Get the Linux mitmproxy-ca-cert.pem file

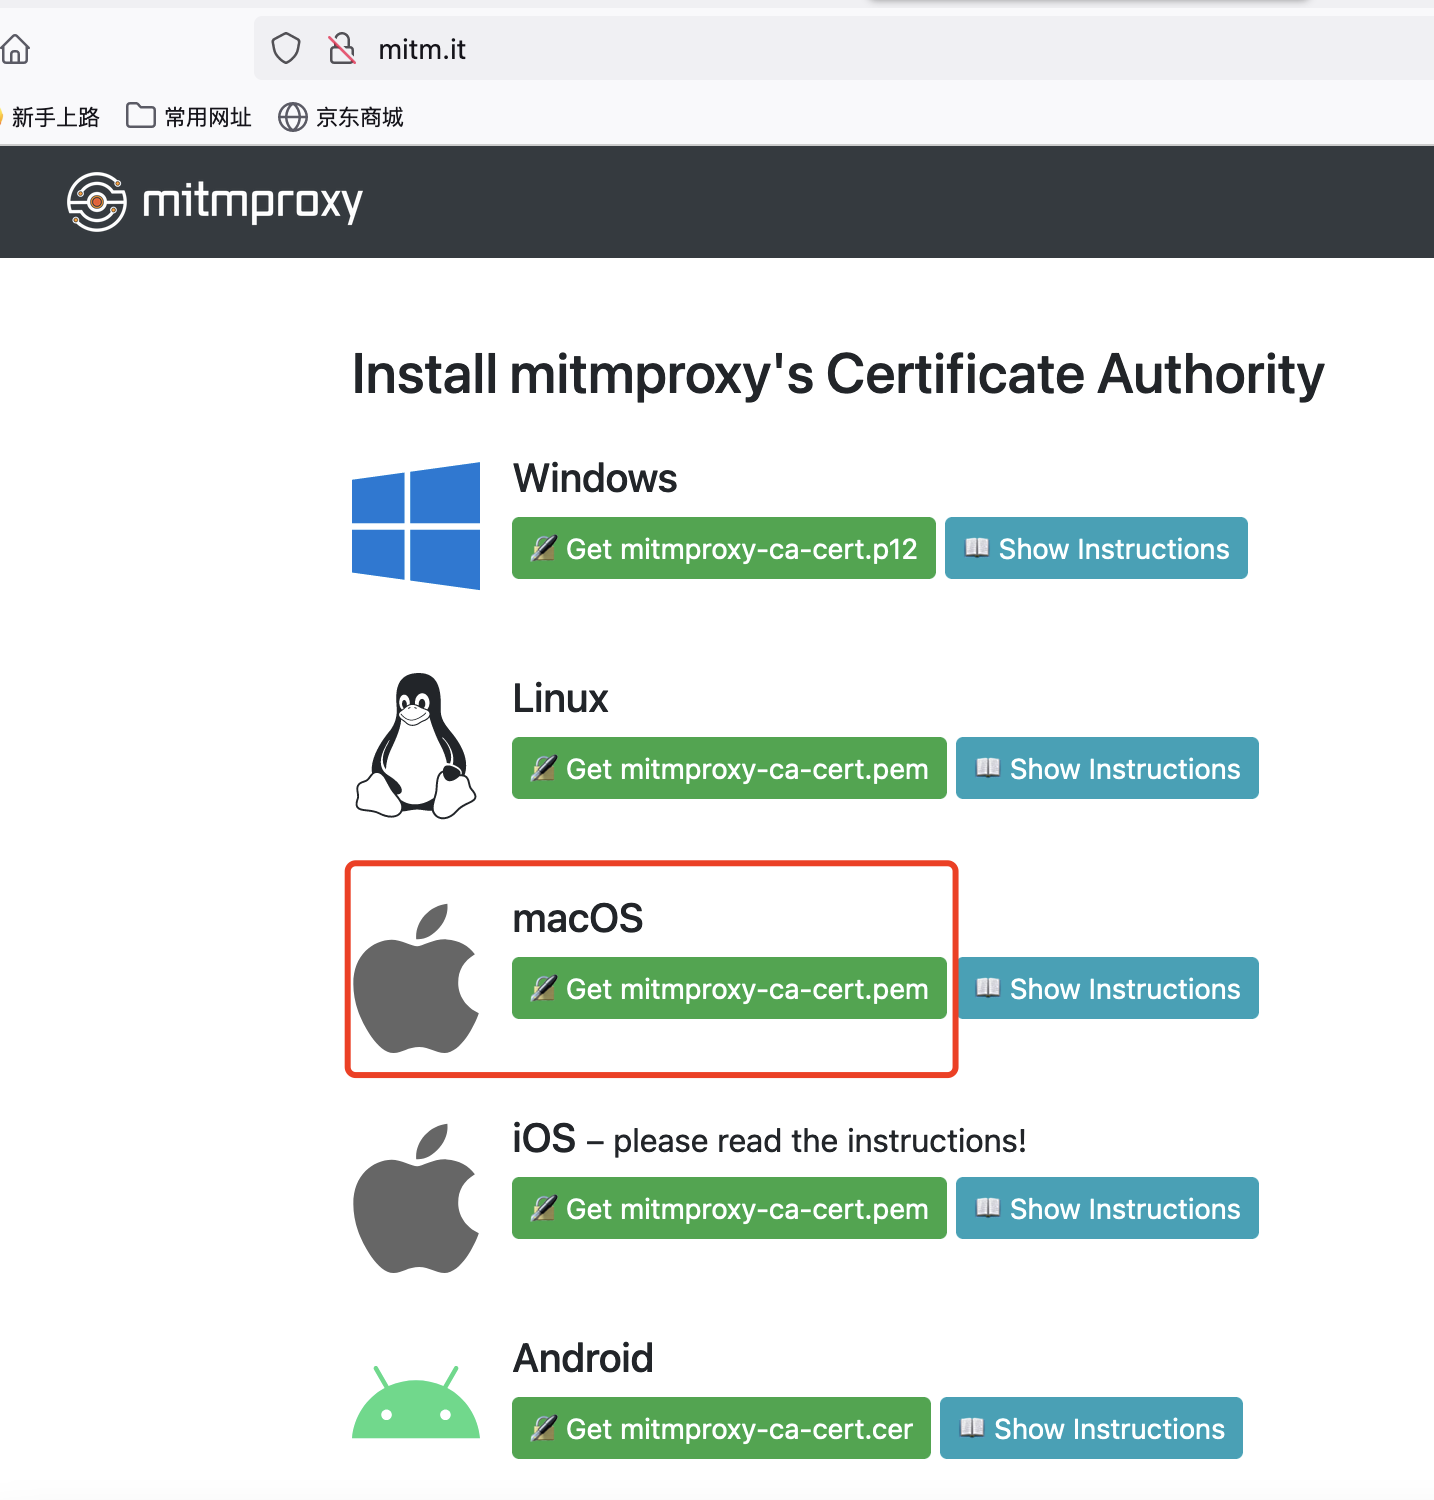pyautogui.click(x=729, y=768)
